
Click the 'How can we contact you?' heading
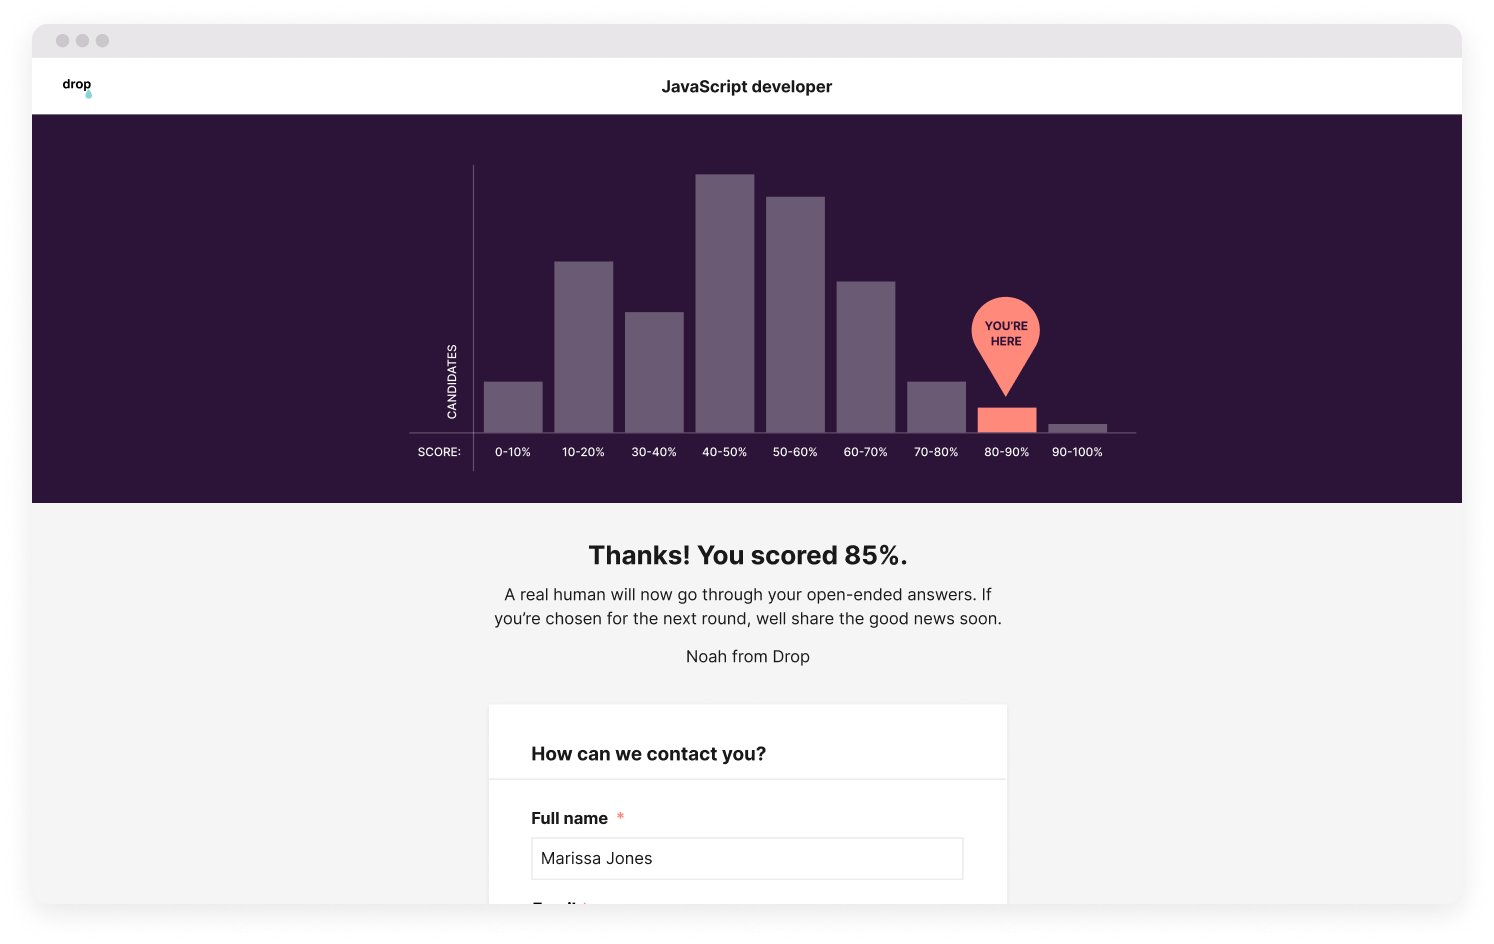click(649, 754)
